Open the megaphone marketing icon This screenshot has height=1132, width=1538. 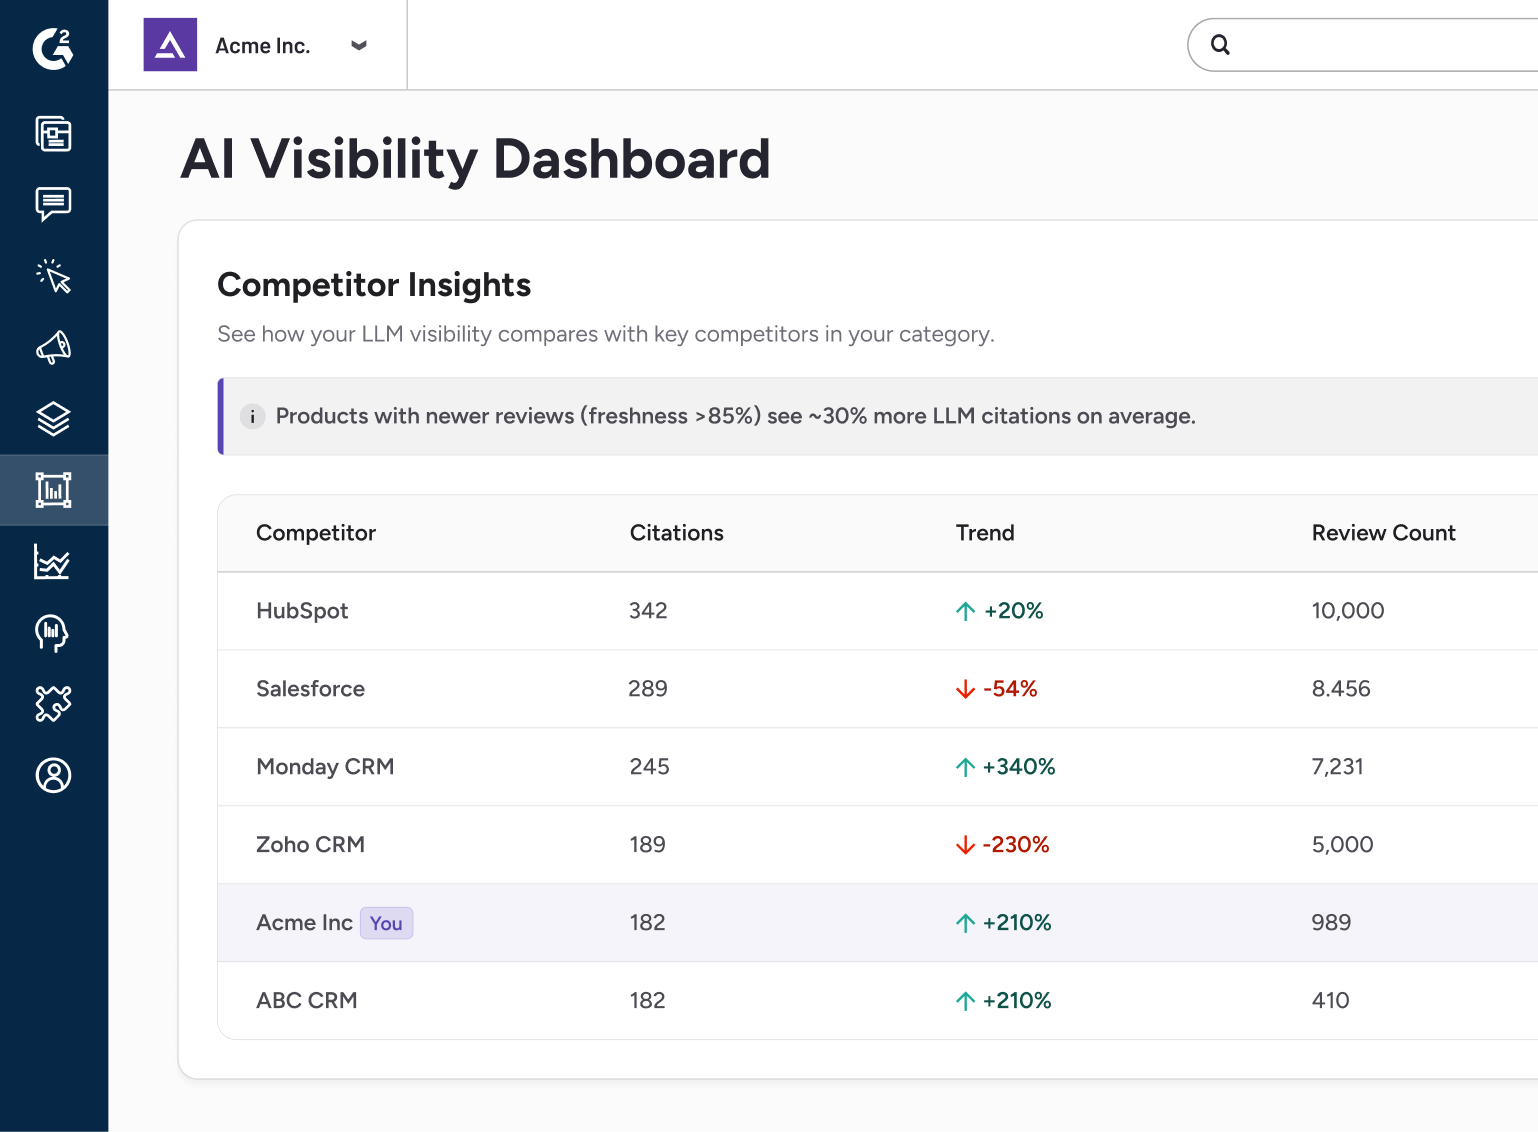53,347
